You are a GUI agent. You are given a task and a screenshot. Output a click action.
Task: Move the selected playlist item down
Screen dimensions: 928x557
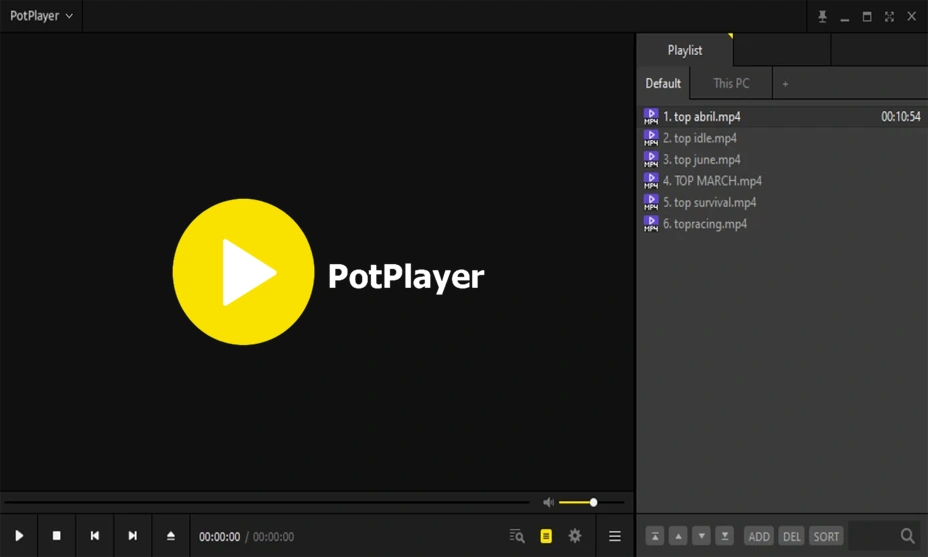point(701,536)
